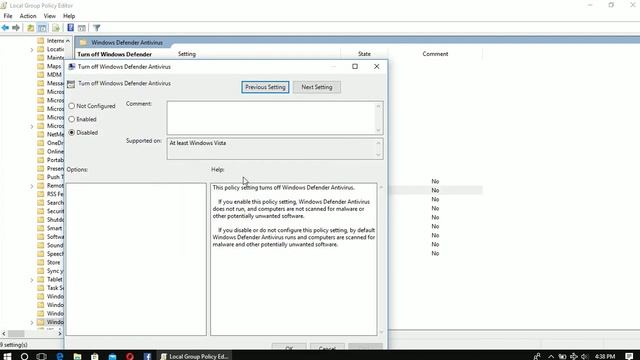
Task: Select the Online folder in tree
Action: coord(55,151)
